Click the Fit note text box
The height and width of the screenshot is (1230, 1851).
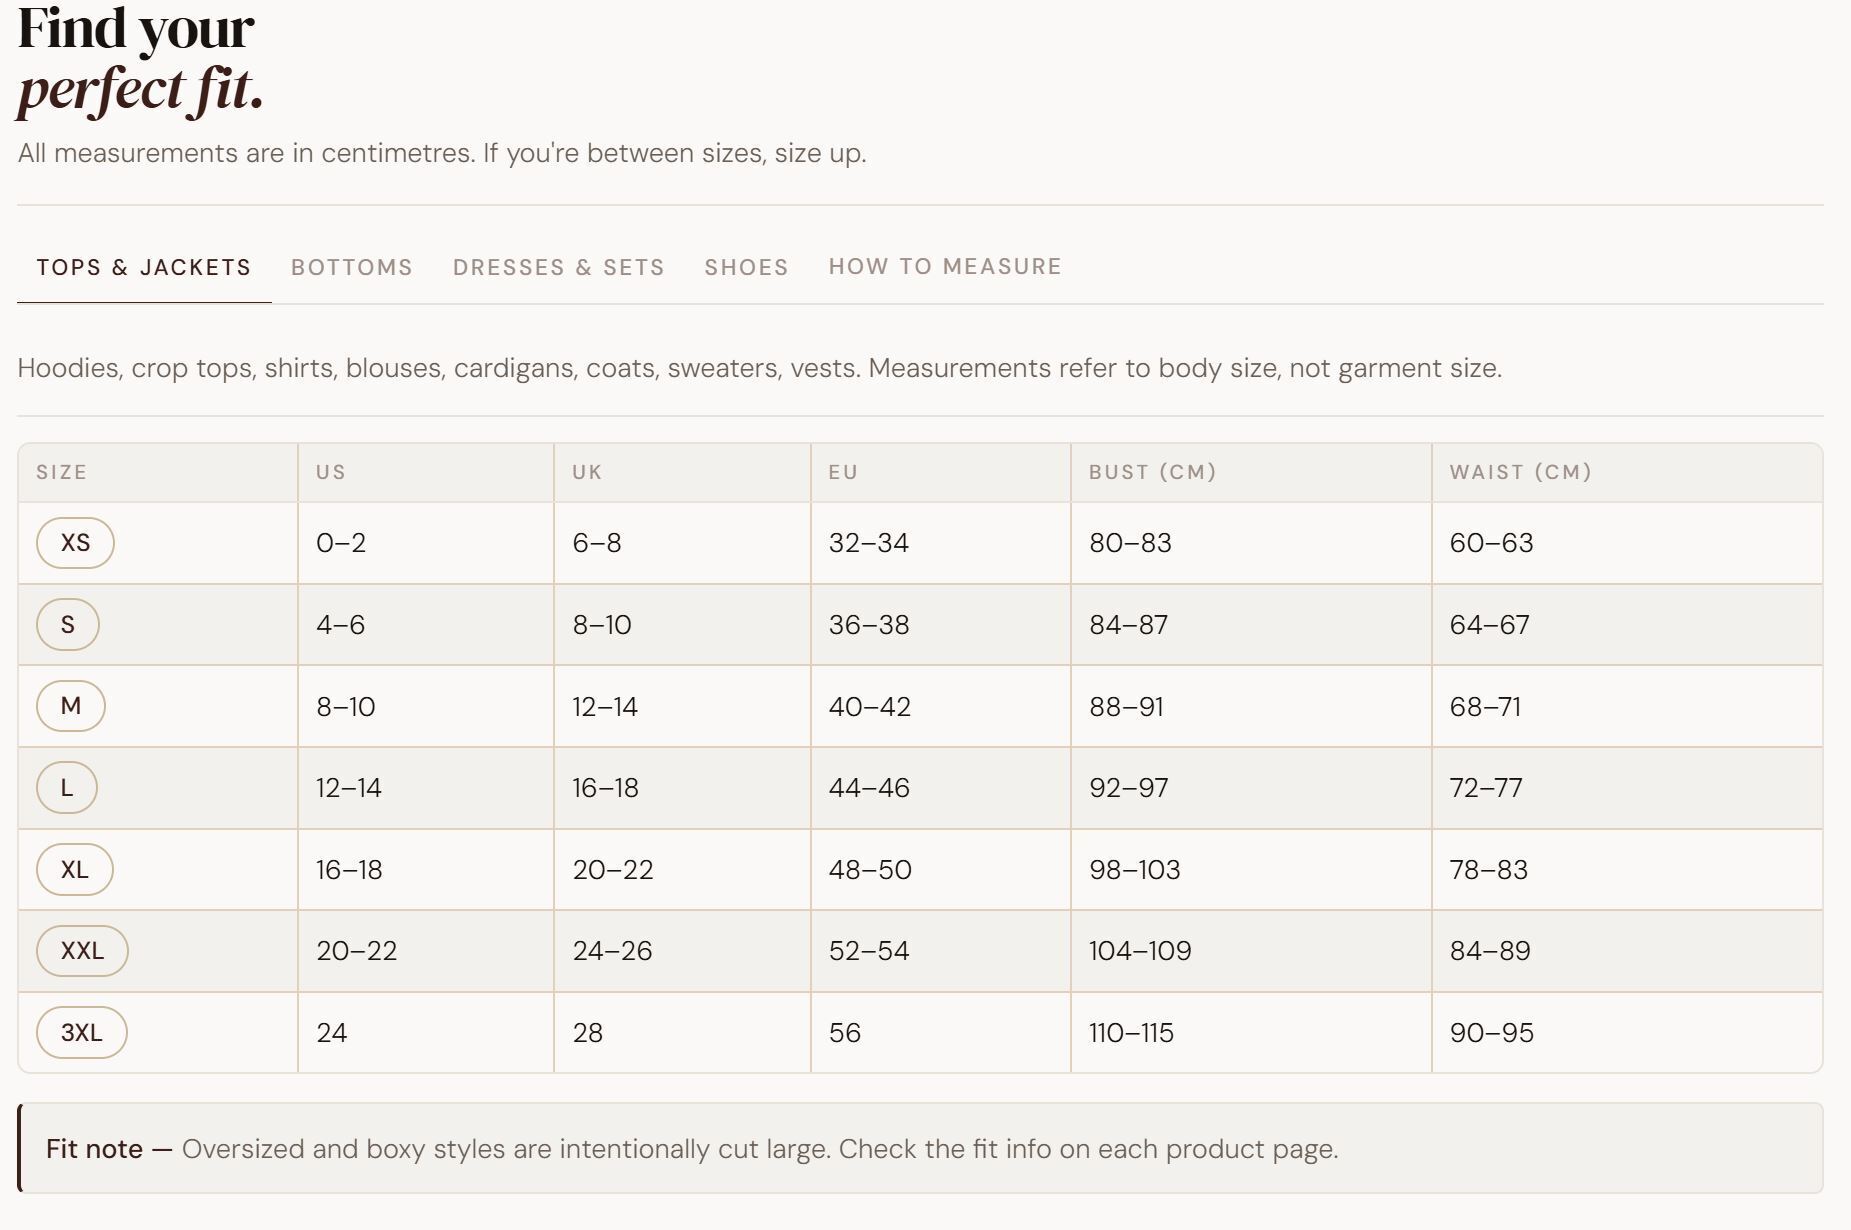point(920,1149)
